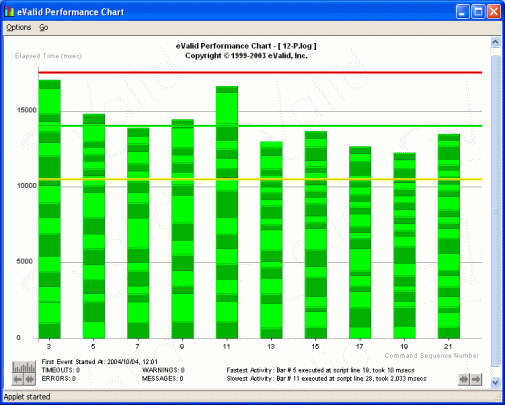Open the Go menu

[x=44, y=27]
